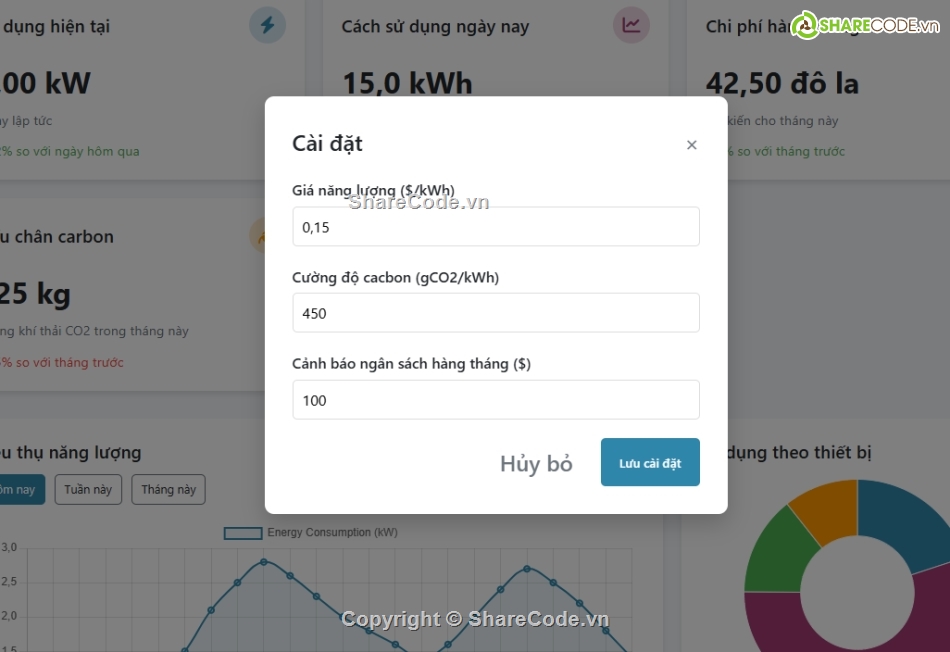Image resolution: width=950 pixels, height=652 pixels.
Task: Select the Cảnh báo ngân sách hàng tháng field
Action: click(495, 400)
